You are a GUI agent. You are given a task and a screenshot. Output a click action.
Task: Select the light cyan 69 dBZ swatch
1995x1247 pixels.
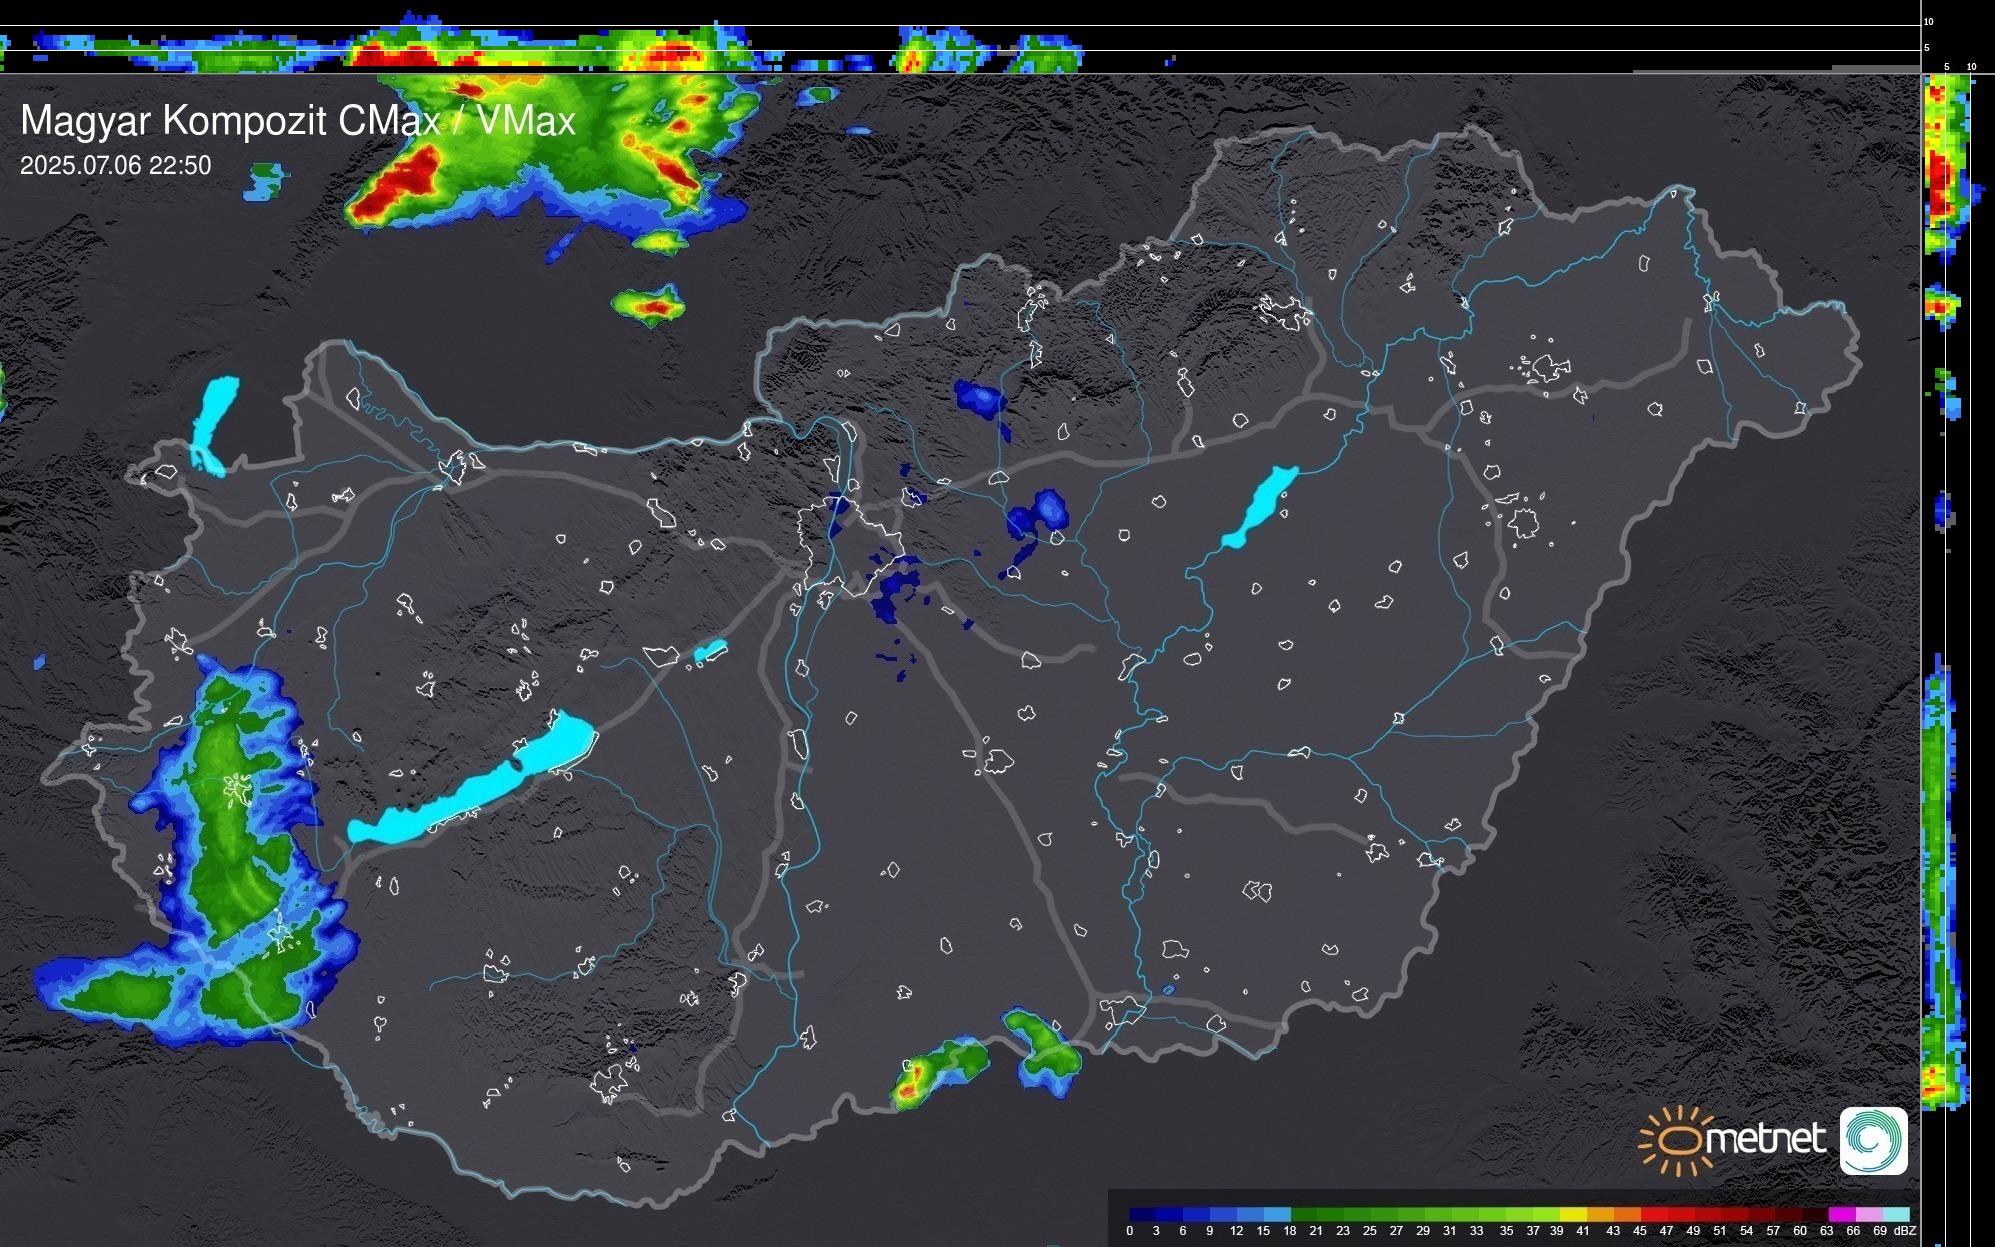click(x=1896, y=1214)
